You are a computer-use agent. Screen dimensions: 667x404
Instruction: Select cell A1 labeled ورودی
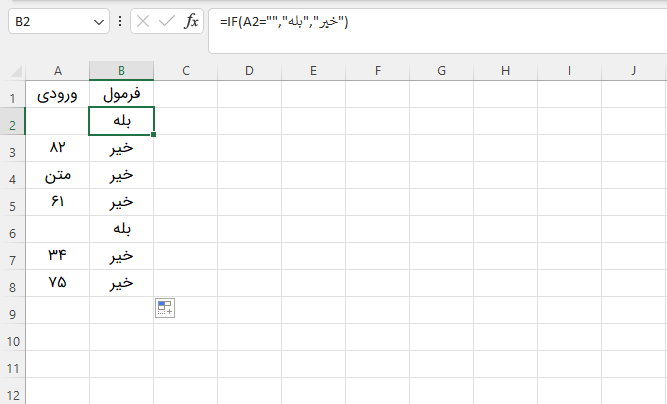click(x=58, y=97)
